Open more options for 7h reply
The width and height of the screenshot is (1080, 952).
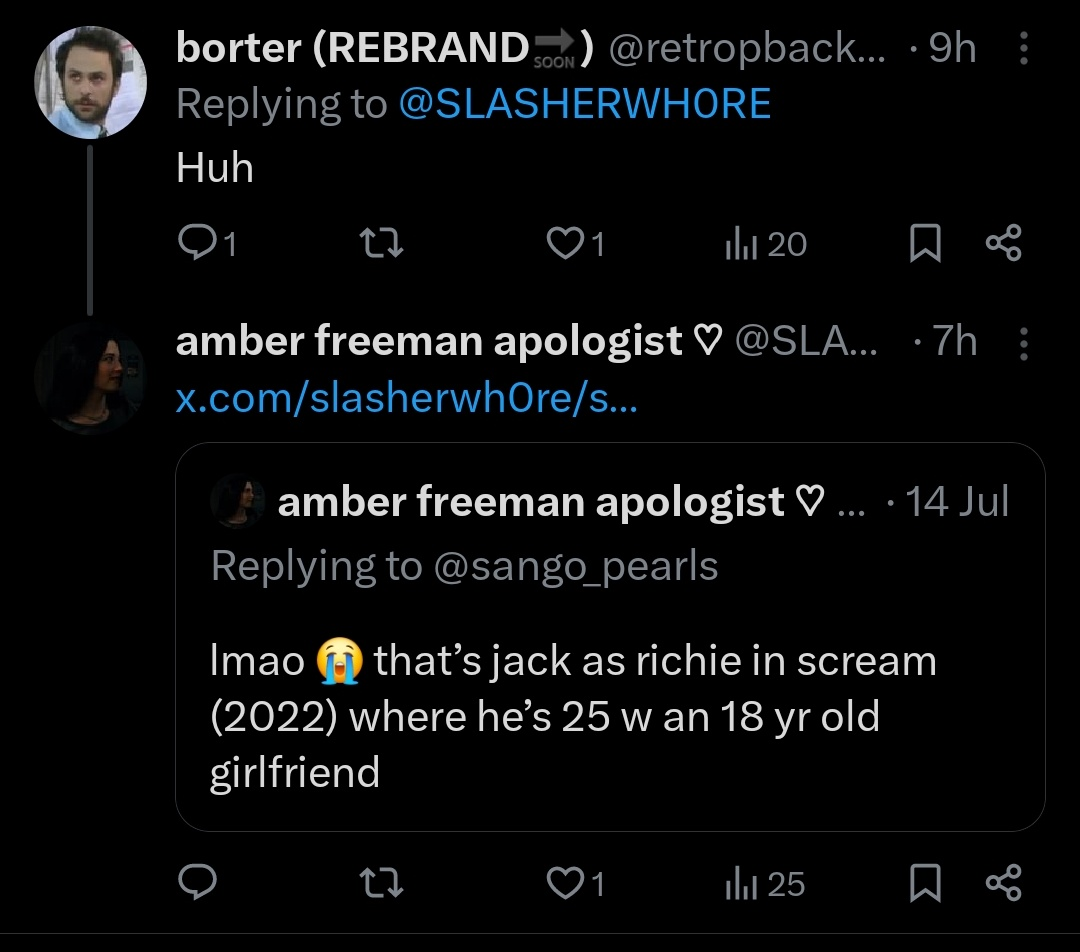pos(1022,343)
